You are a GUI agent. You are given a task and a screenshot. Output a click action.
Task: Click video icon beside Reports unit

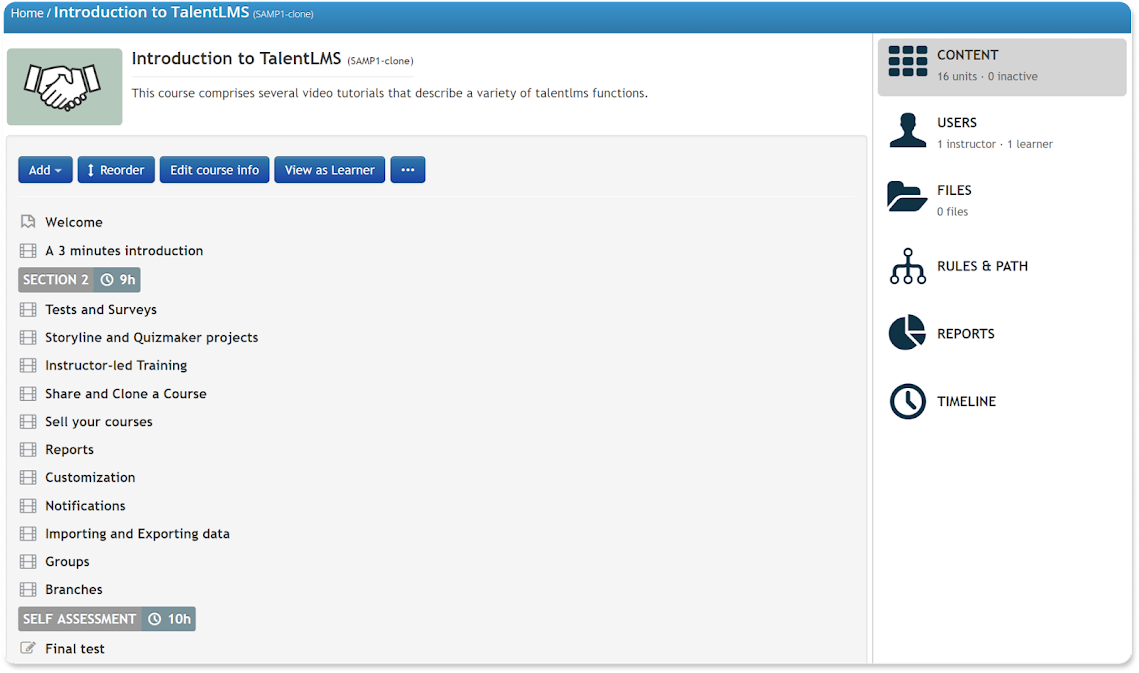point(28,450)
